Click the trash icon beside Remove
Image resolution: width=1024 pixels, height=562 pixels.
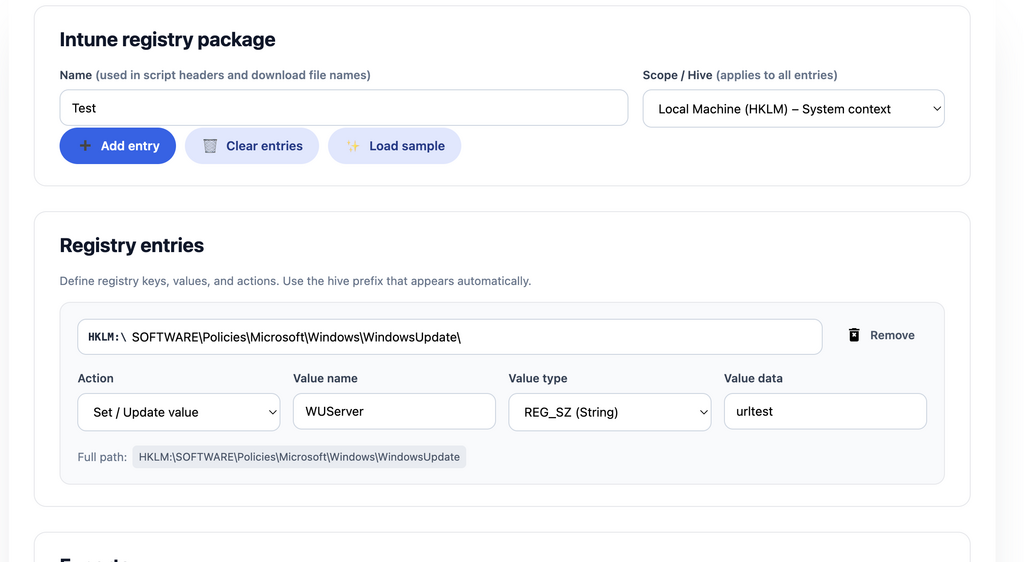tap(854, 336)
